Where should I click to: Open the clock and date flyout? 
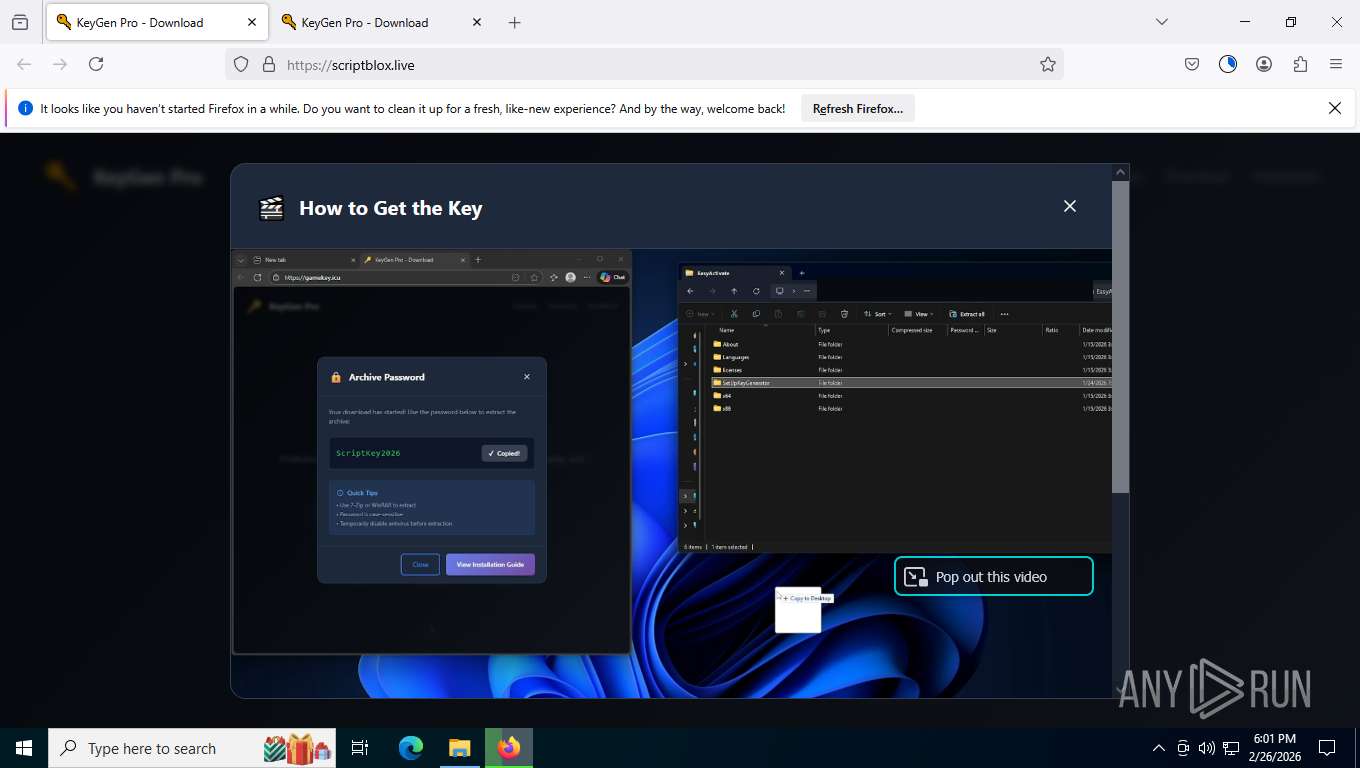pyautogui.click(x=1274, y=748)
